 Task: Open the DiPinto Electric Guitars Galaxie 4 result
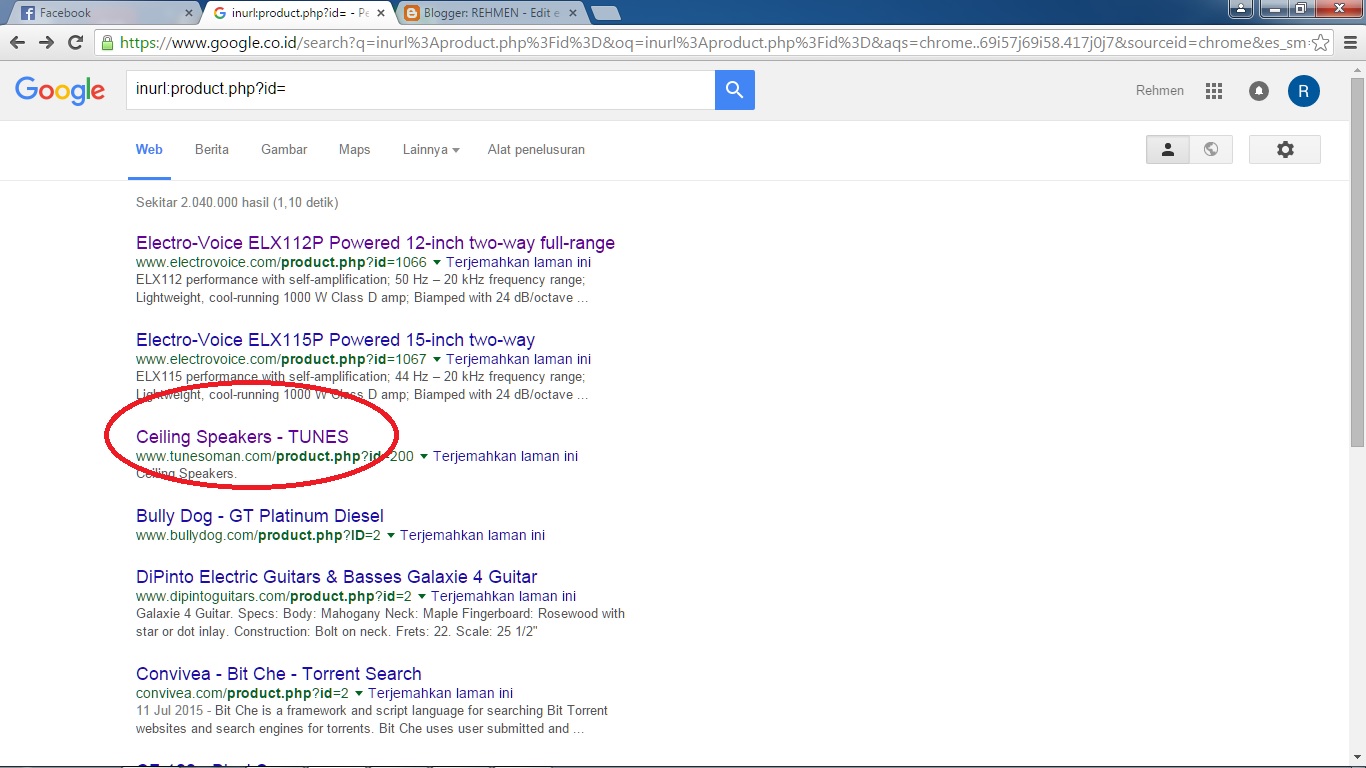tap(336, 577)
